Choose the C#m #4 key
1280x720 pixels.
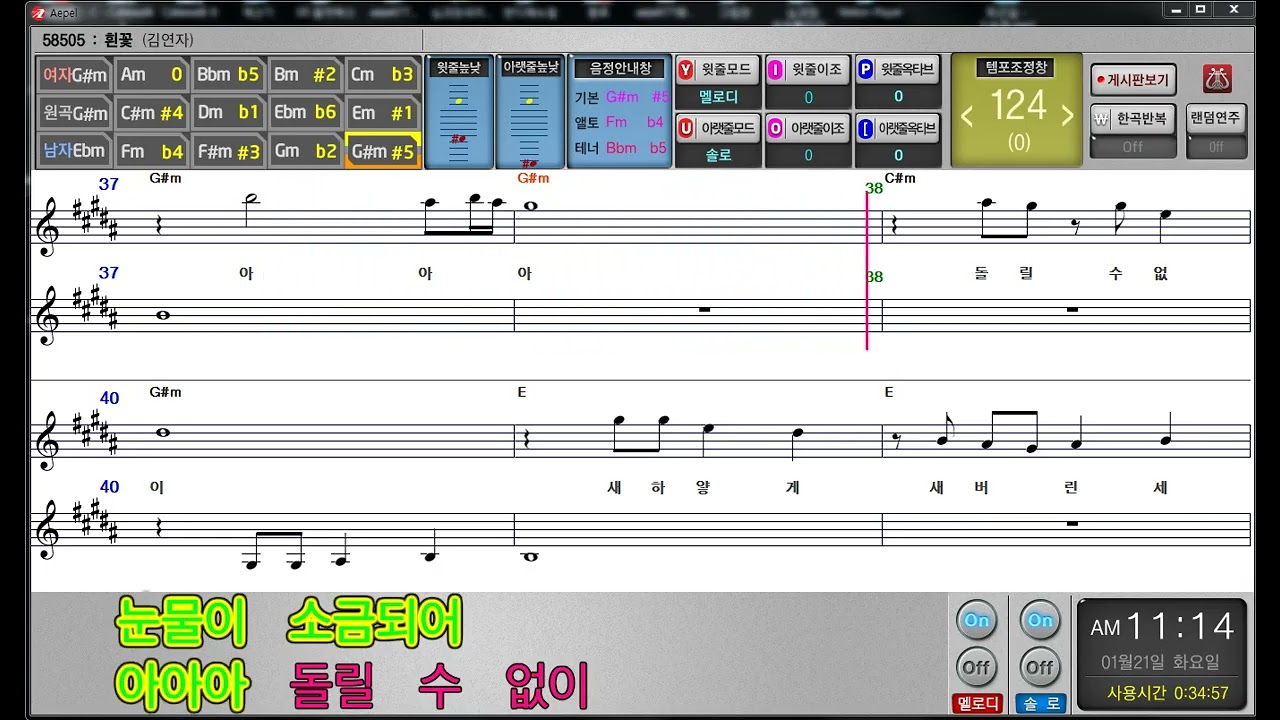pyautogui.click(x=151, y=113)
